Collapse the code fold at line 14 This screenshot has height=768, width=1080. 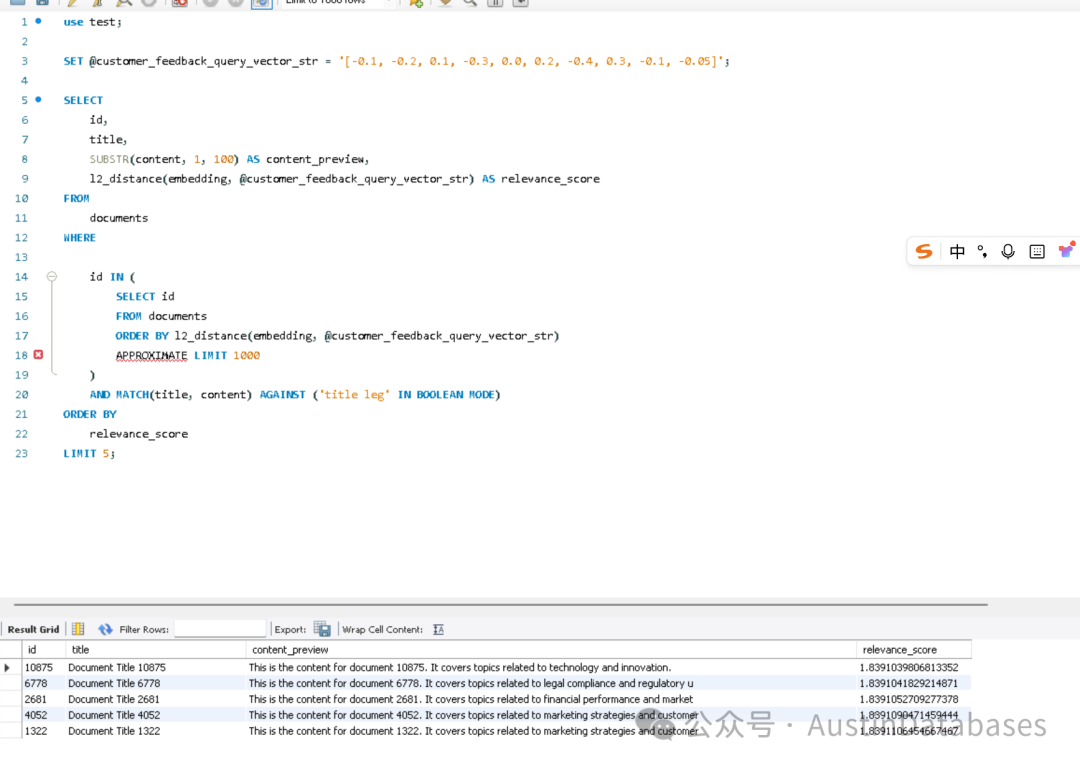[52, 277]
